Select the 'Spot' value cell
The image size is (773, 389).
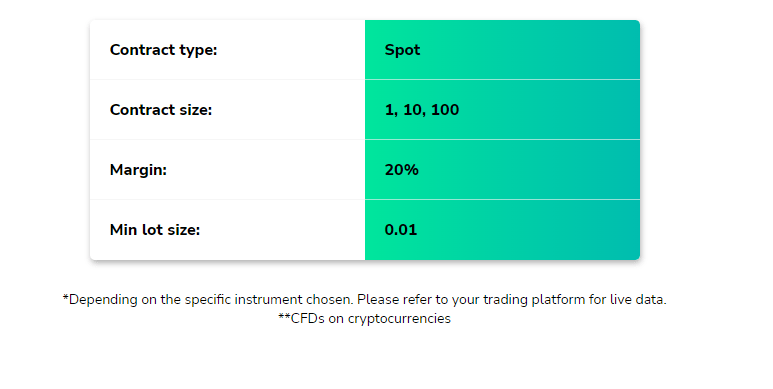click(x=502, y=50)
